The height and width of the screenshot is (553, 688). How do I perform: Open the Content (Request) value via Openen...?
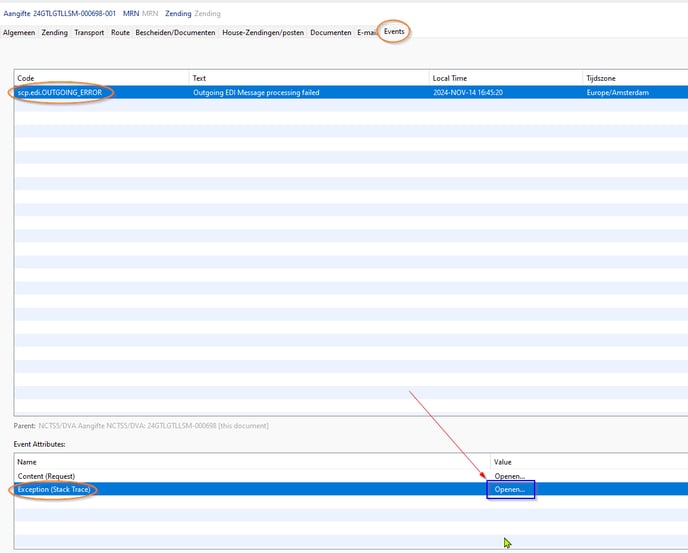pyautogui.click(x=509, y=476)
